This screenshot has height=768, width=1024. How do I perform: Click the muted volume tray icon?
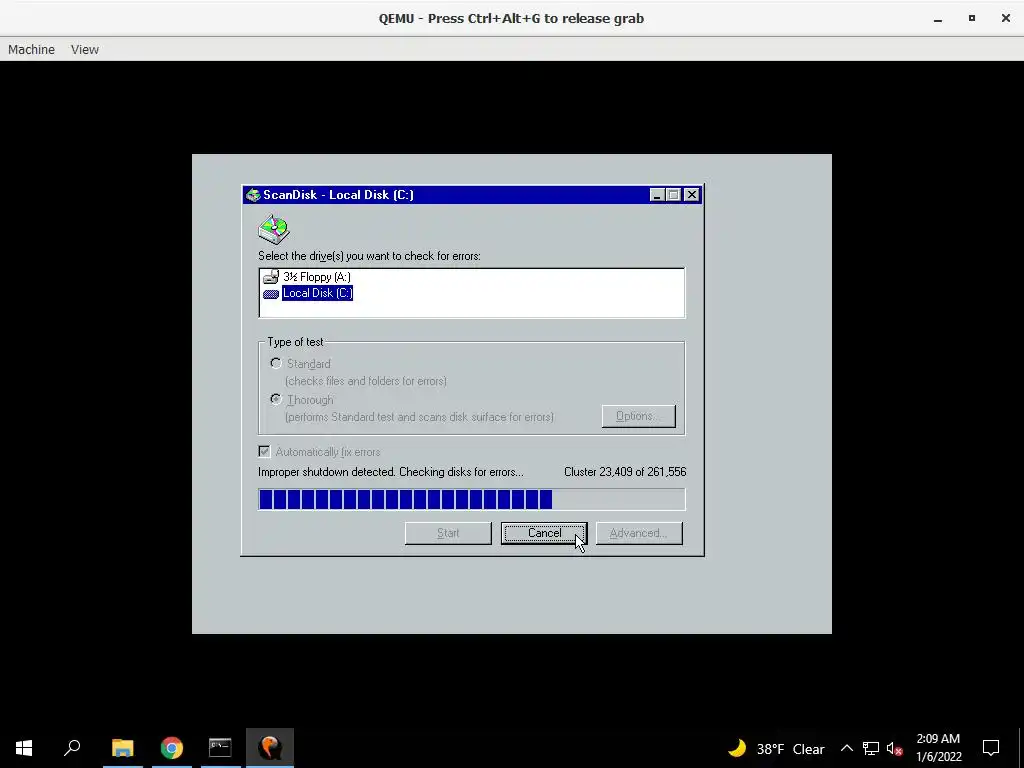894,748
